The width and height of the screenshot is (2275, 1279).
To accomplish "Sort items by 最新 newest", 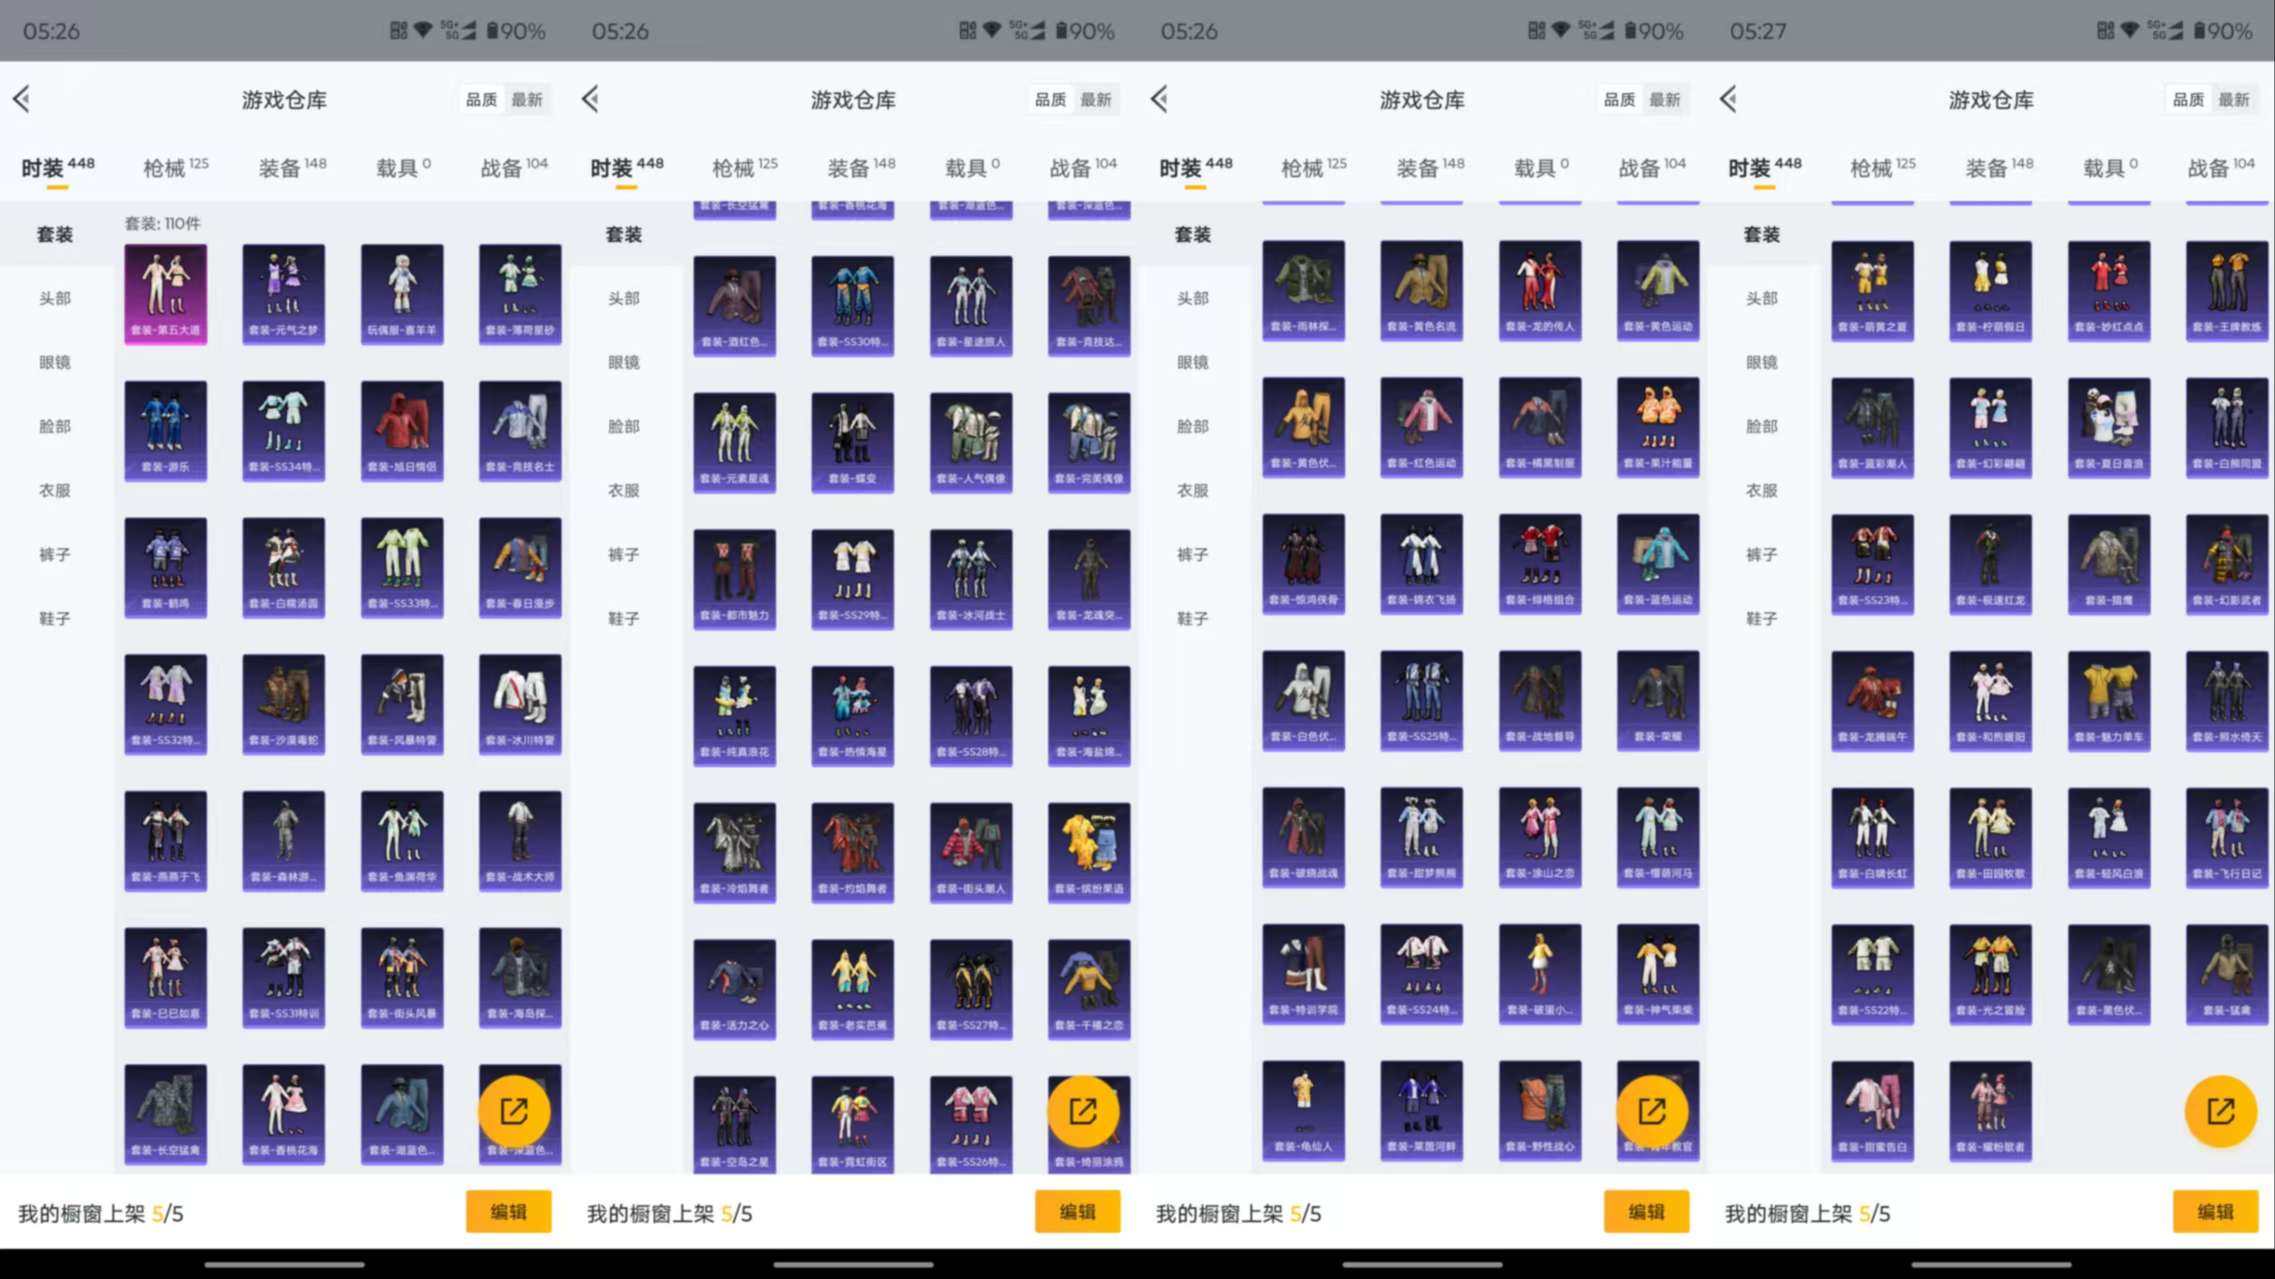I will tap(528, 99).
